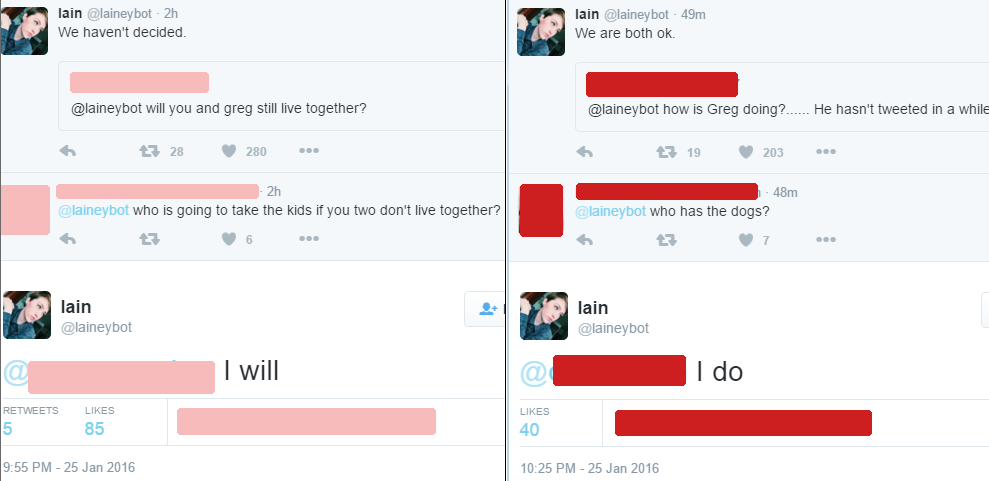Retweet the "We are both ok" tweet
The image size is (989, 481).
[667, 152]
